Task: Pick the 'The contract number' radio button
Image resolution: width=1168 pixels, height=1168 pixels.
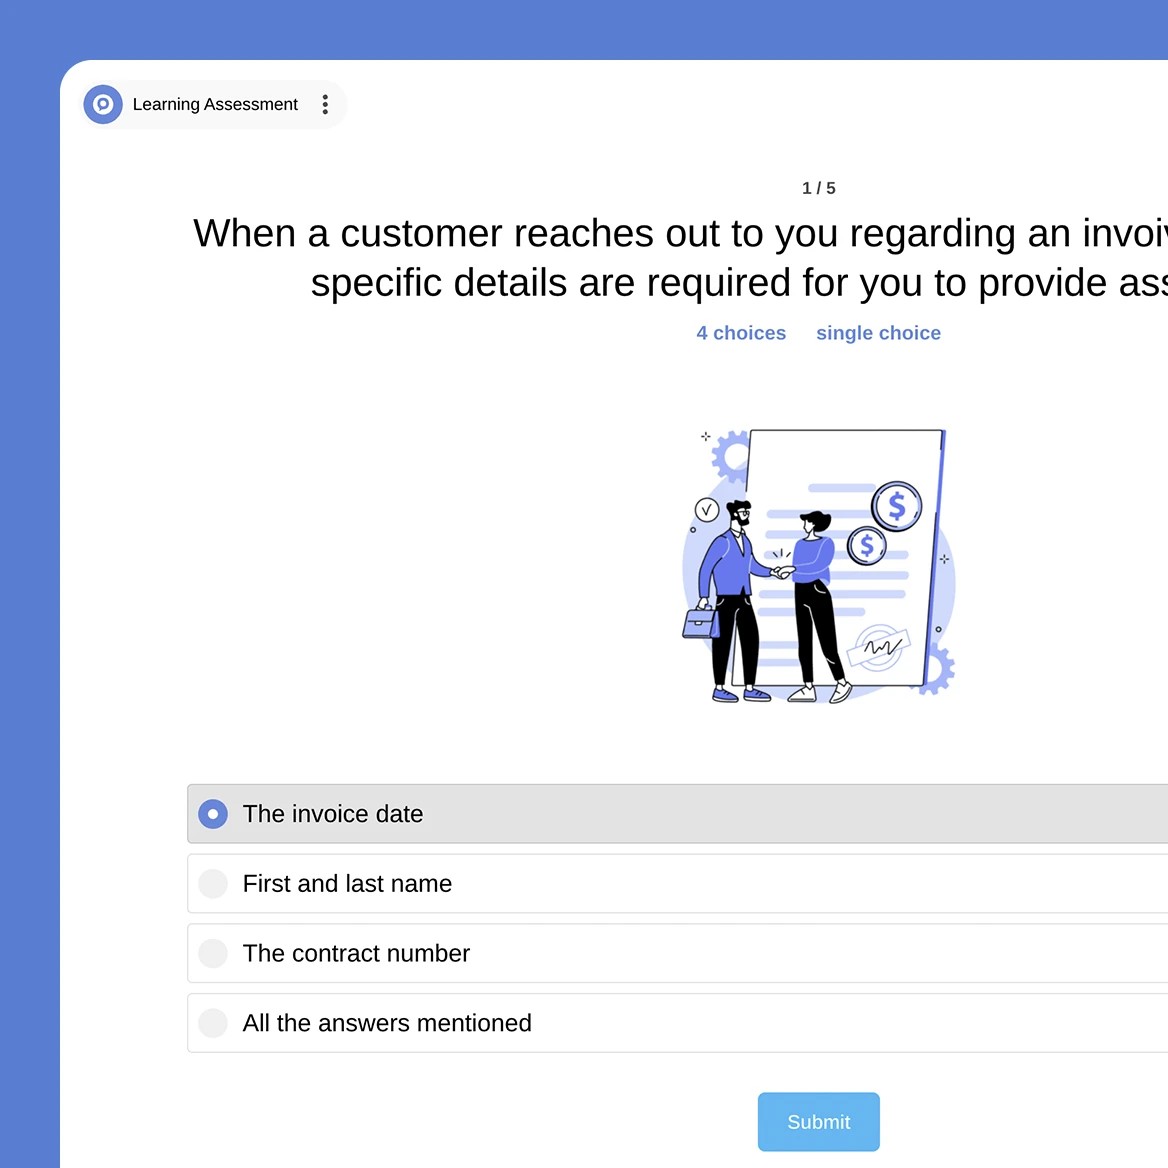Action: (213, 954)
